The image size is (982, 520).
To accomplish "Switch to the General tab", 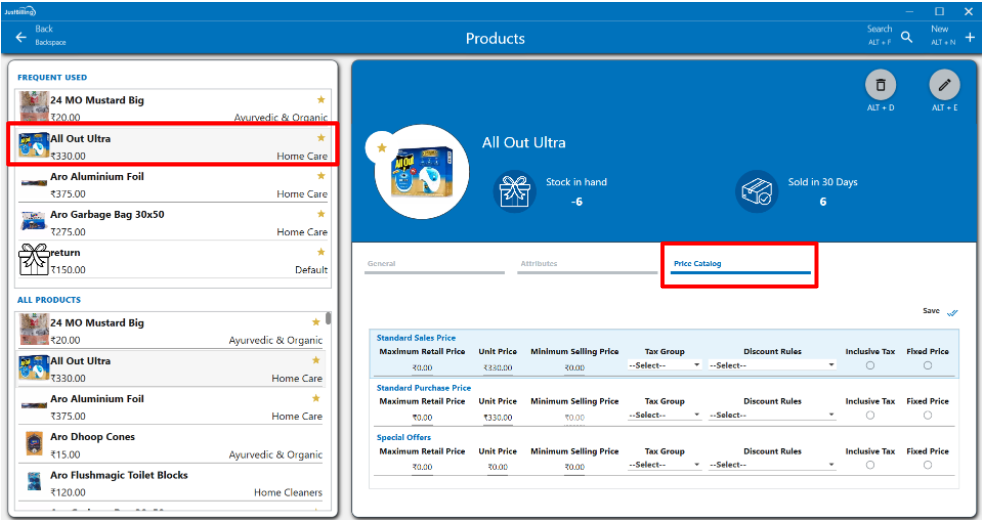I will point(434,265).
